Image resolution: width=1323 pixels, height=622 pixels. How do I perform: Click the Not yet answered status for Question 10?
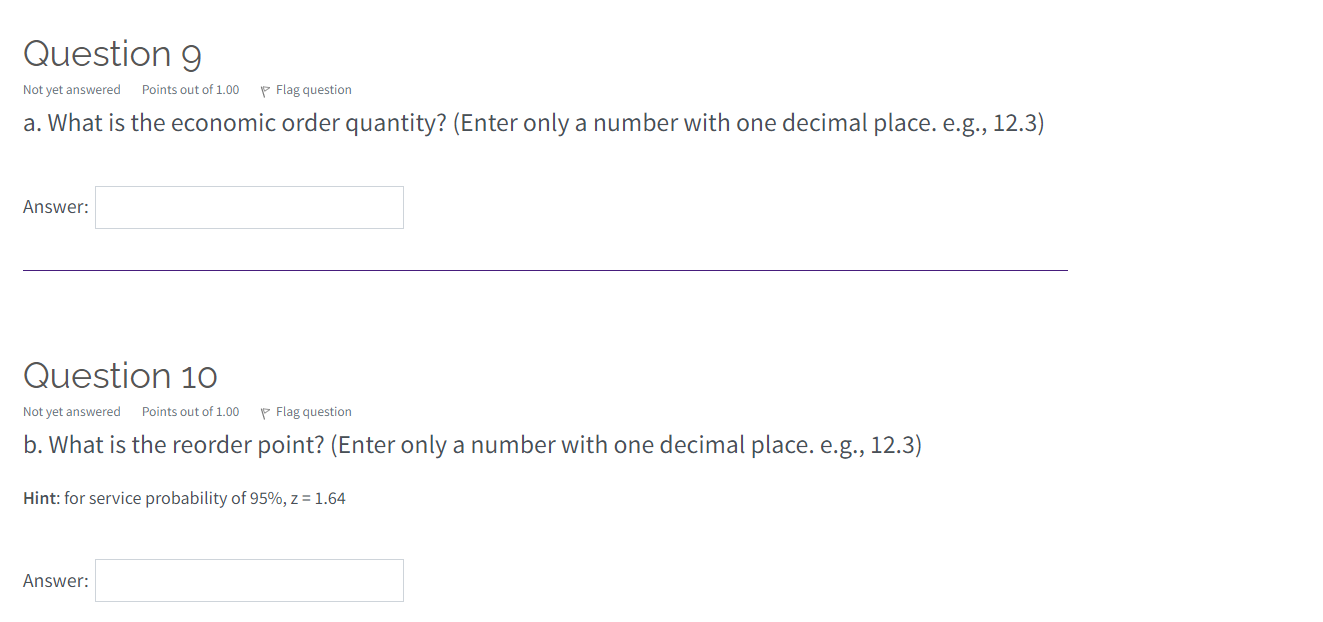click(x=71, y=411)
